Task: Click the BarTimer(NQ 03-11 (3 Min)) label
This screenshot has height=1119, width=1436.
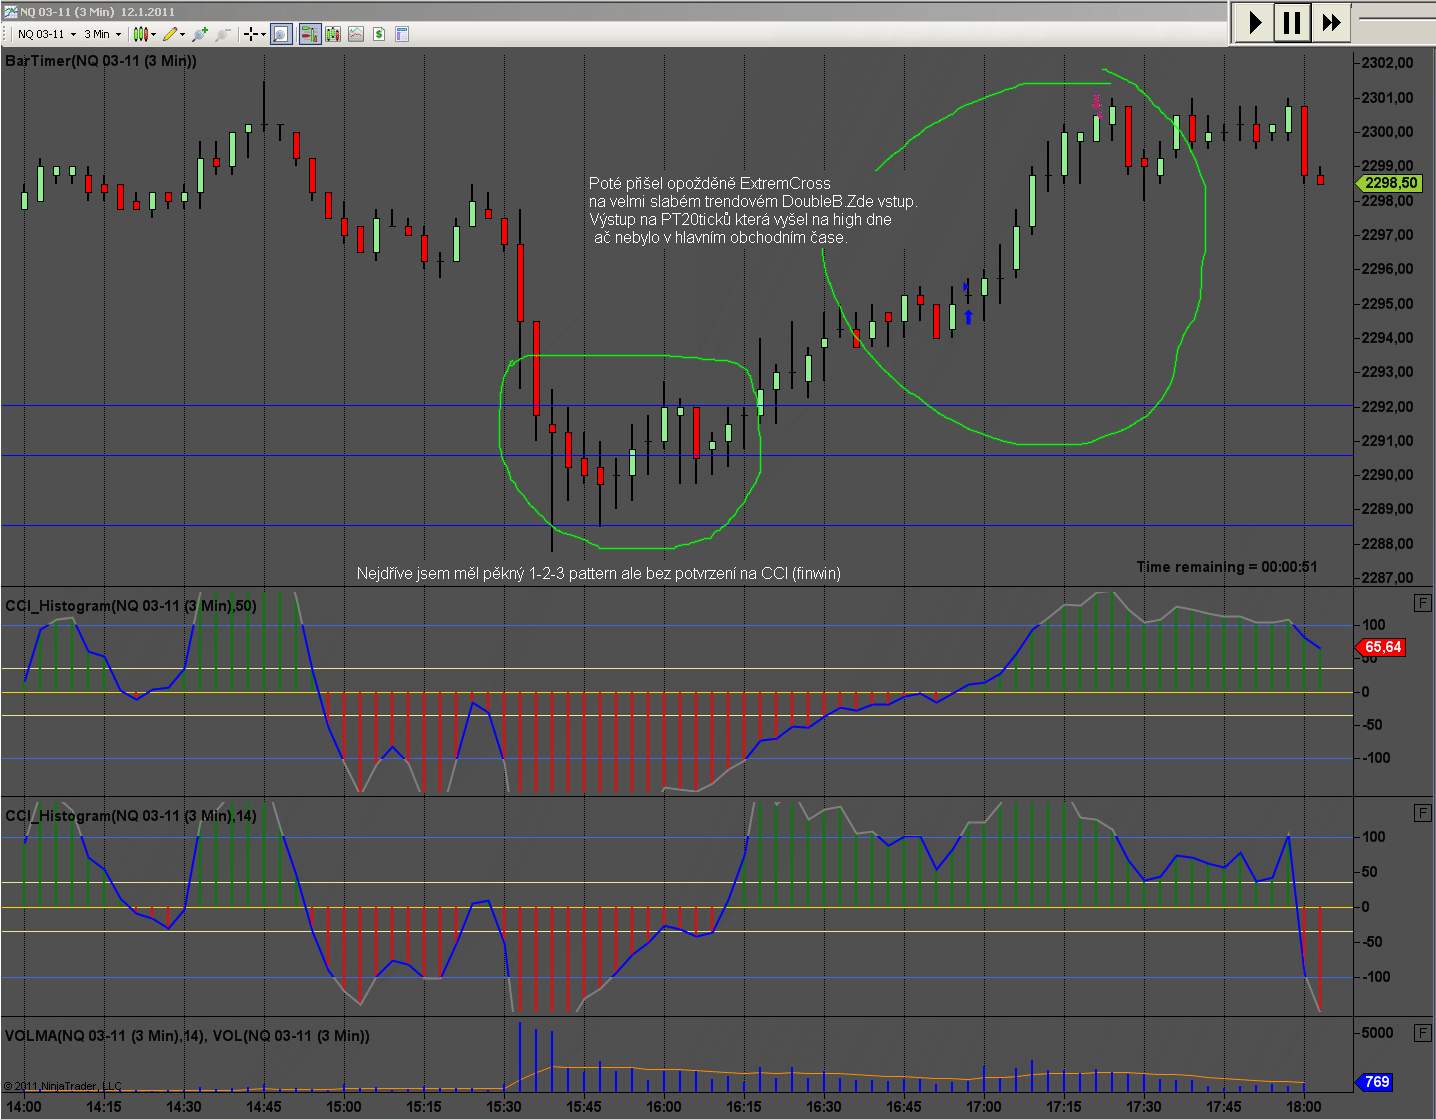Action: 101,61
